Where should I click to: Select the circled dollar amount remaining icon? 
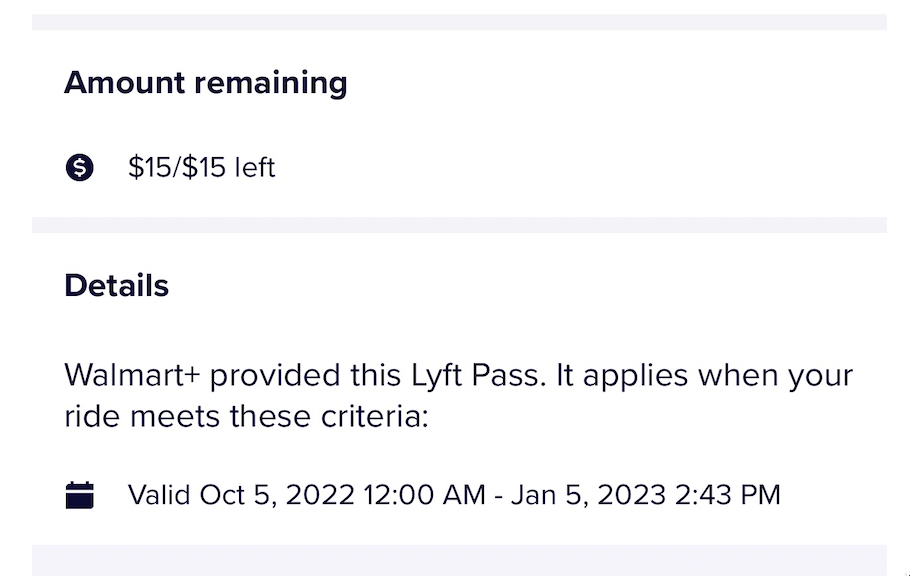pyautogui.click(x=79, y=167)
